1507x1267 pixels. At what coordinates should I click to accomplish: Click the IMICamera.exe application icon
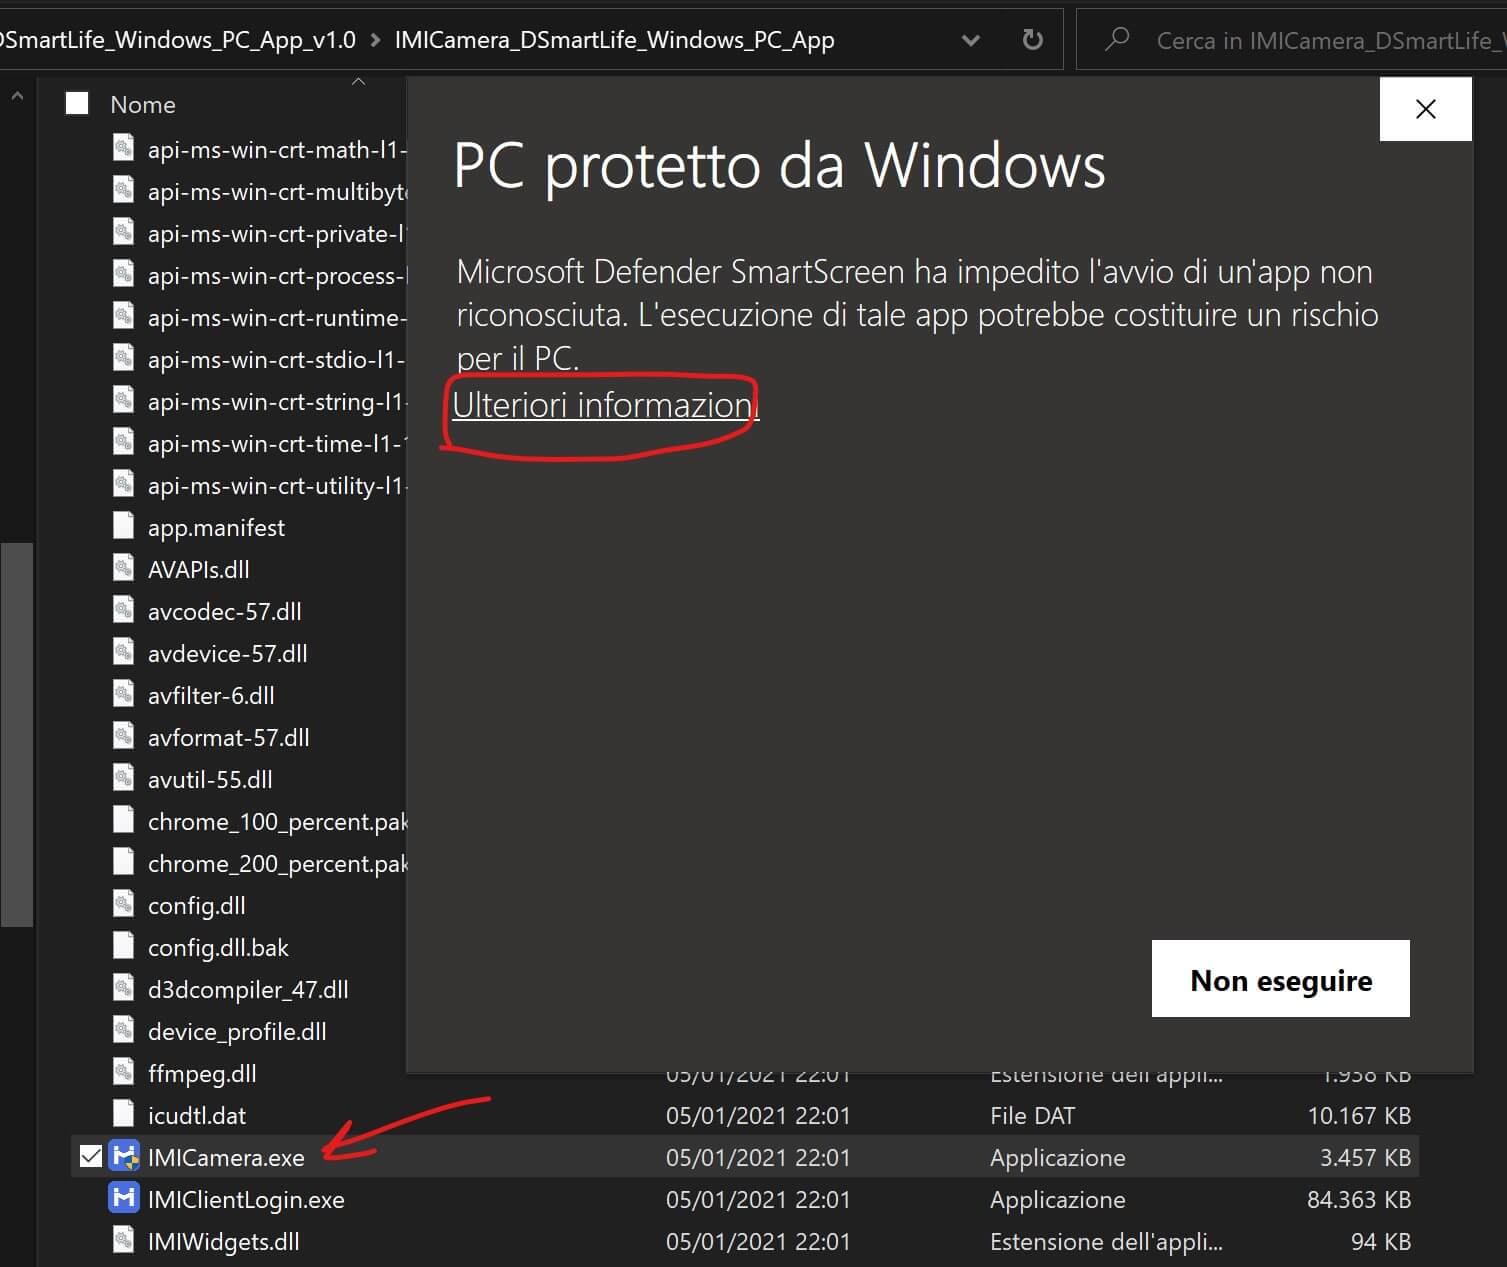pyautogui.click(x=124, y=1157)
